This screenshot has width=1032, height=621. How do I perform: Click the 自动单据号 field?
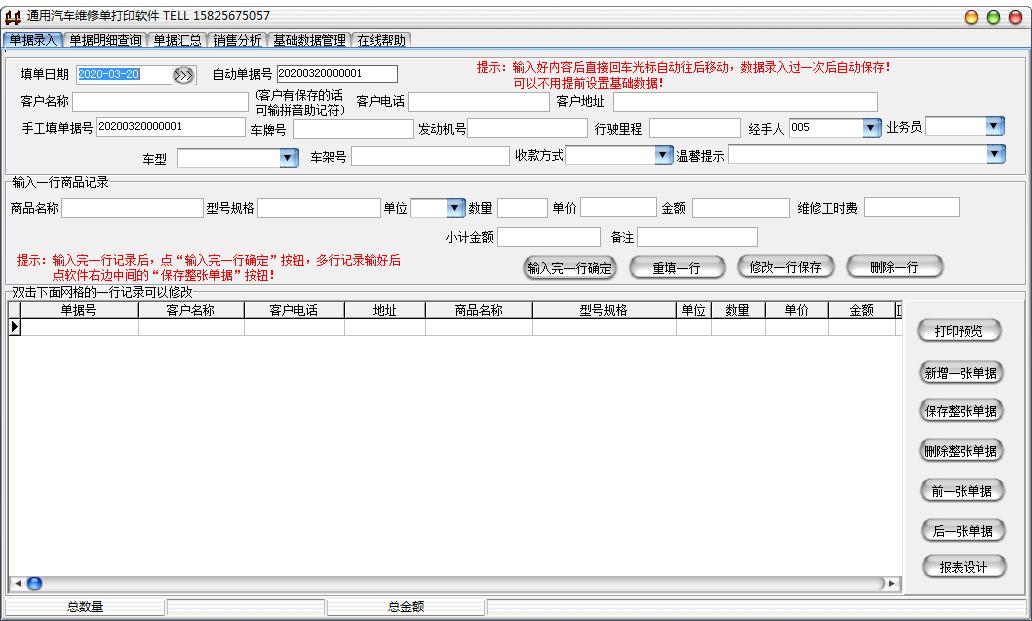pyautogui.click(x=337, y=74)
